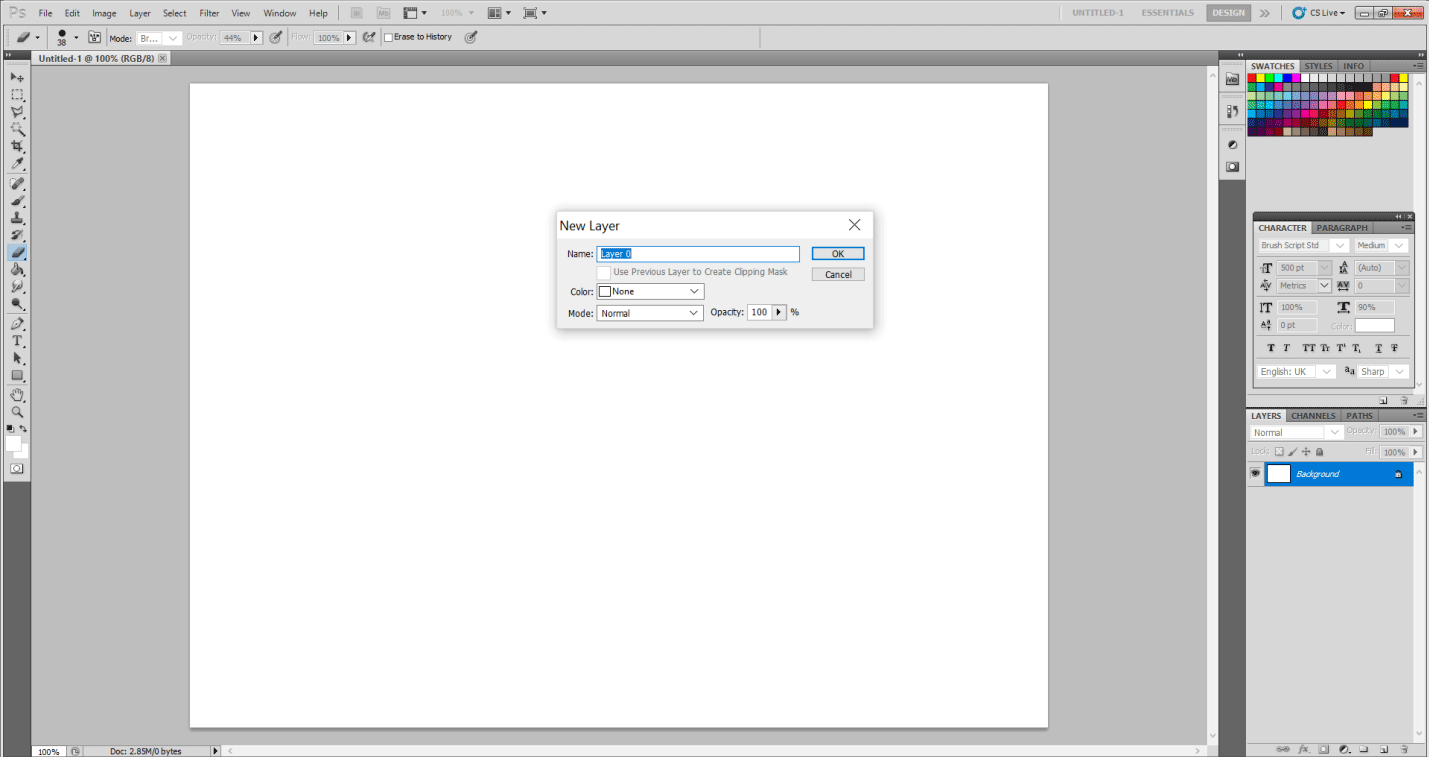Delete layer with the Layers trash icon
Image resolution: width=1429 pixels, height=757 pixels.
click(1404, 749)
